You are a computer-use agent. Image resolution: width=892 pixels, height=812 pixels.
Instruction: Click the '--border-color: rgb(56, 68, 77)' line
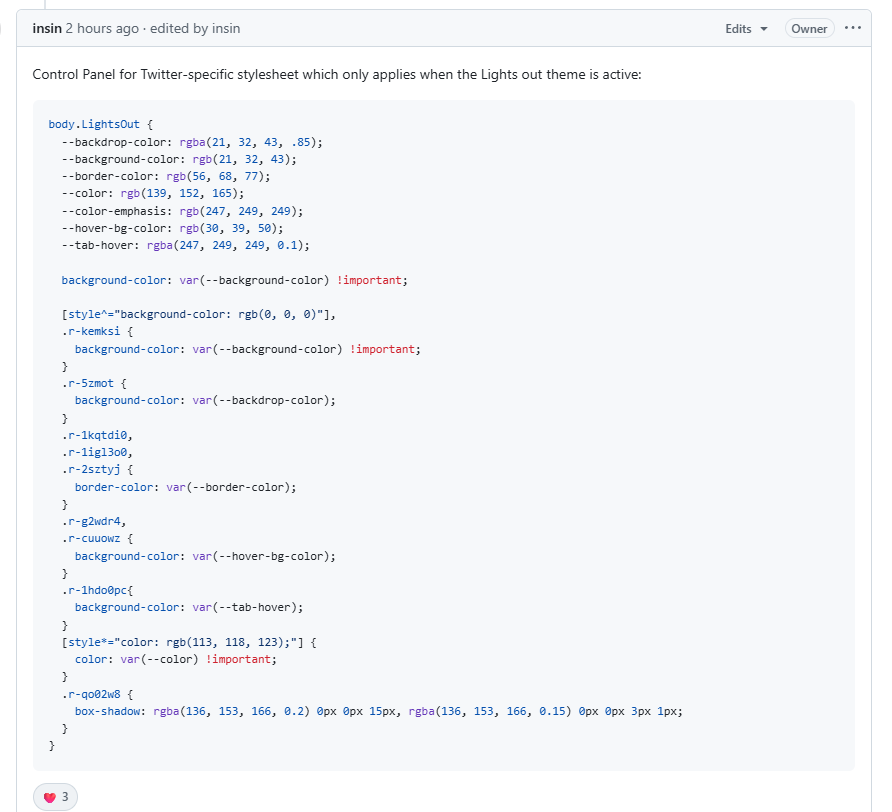click(166, 176)
